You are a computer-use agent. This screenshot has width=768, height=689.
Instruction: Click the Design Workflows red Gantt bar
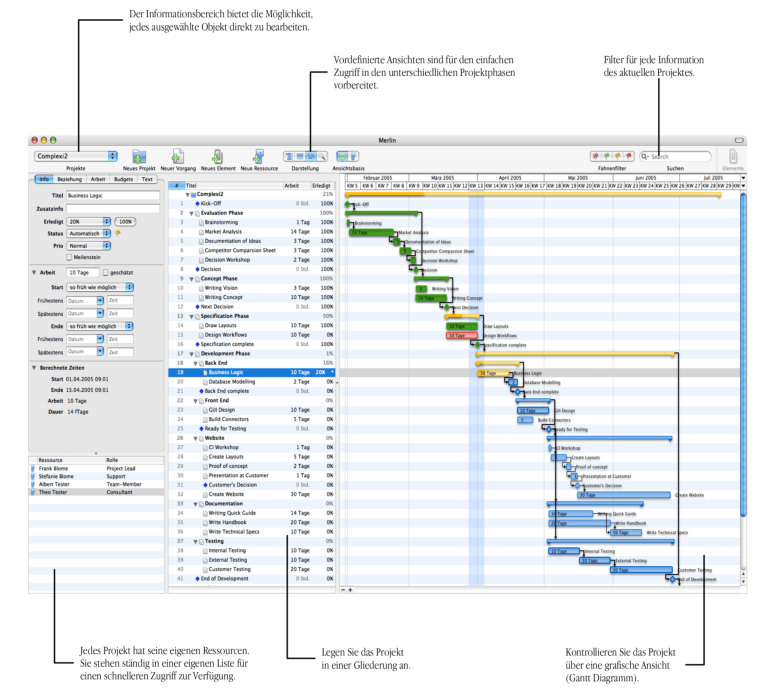(x=462, y=335)
